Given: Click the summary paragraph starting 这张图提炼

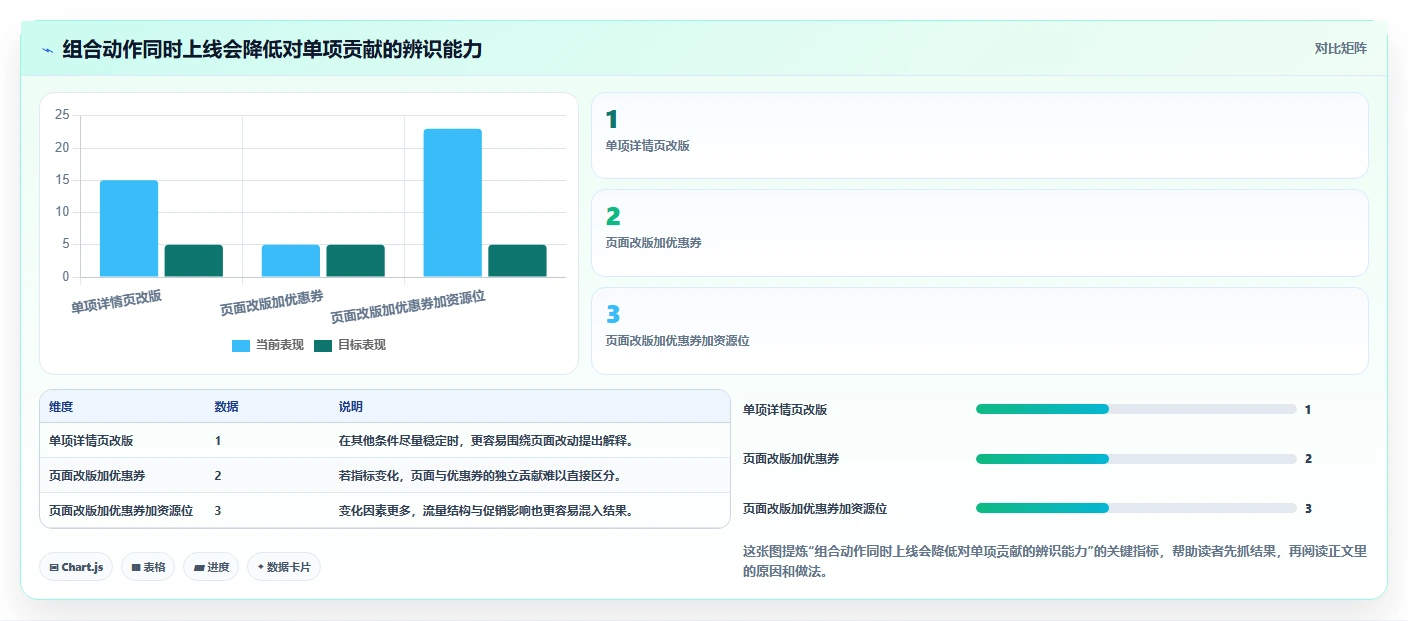Looking at the screenshot, I should pyautogui.click(x=1054, y=562).
